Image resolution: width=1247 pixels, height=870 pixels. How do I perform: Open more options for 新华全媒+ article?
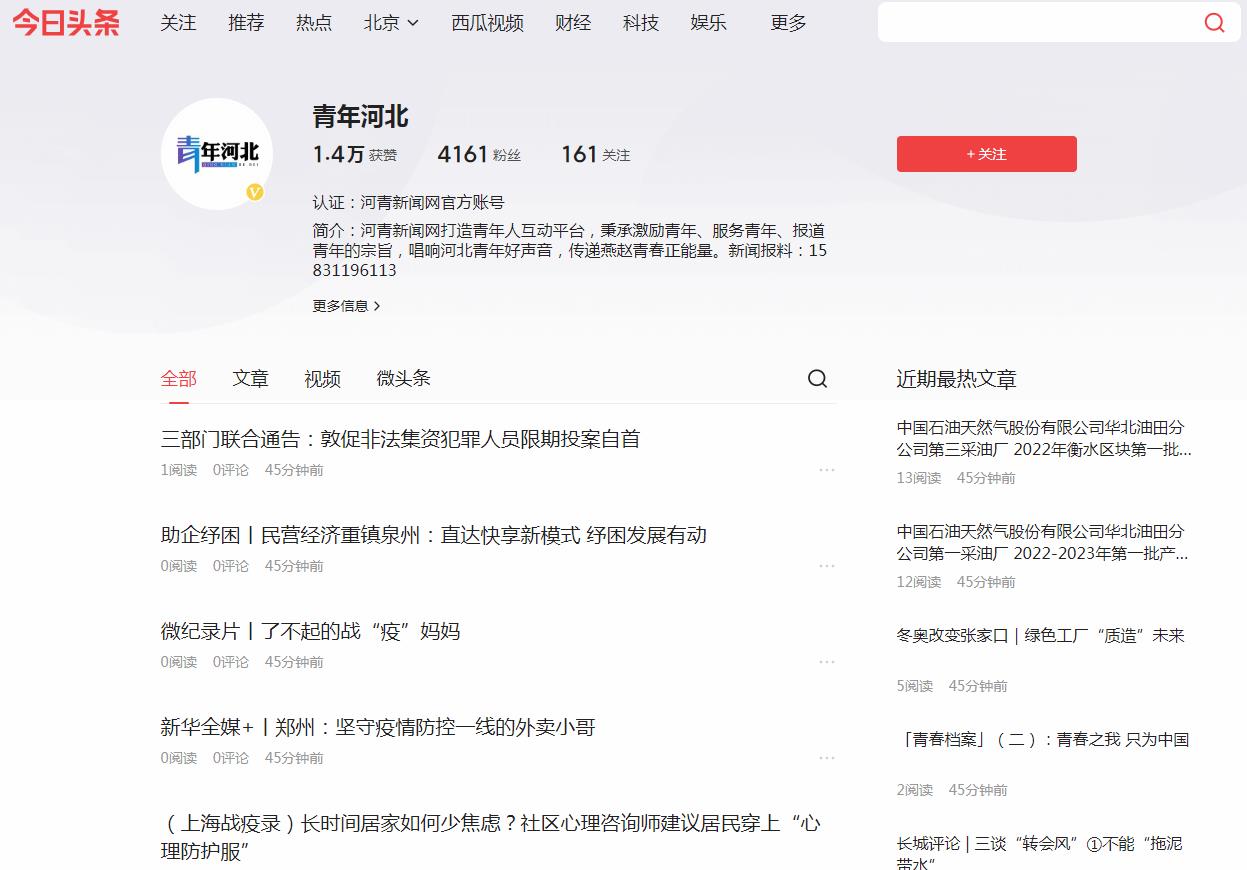tap(826, 758)
